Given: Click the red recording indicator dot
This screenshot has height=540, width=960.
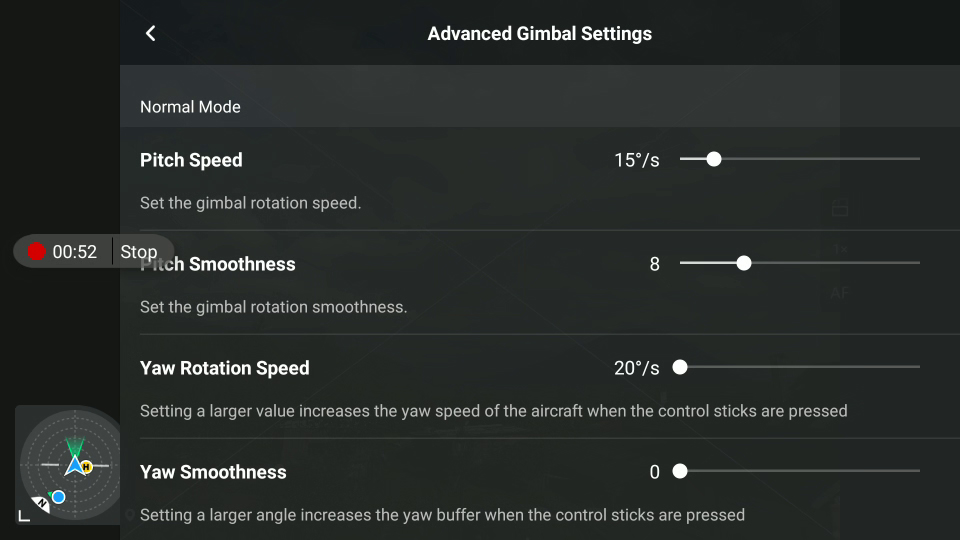Looking at the screenshot, I should [x=37, y=252].
